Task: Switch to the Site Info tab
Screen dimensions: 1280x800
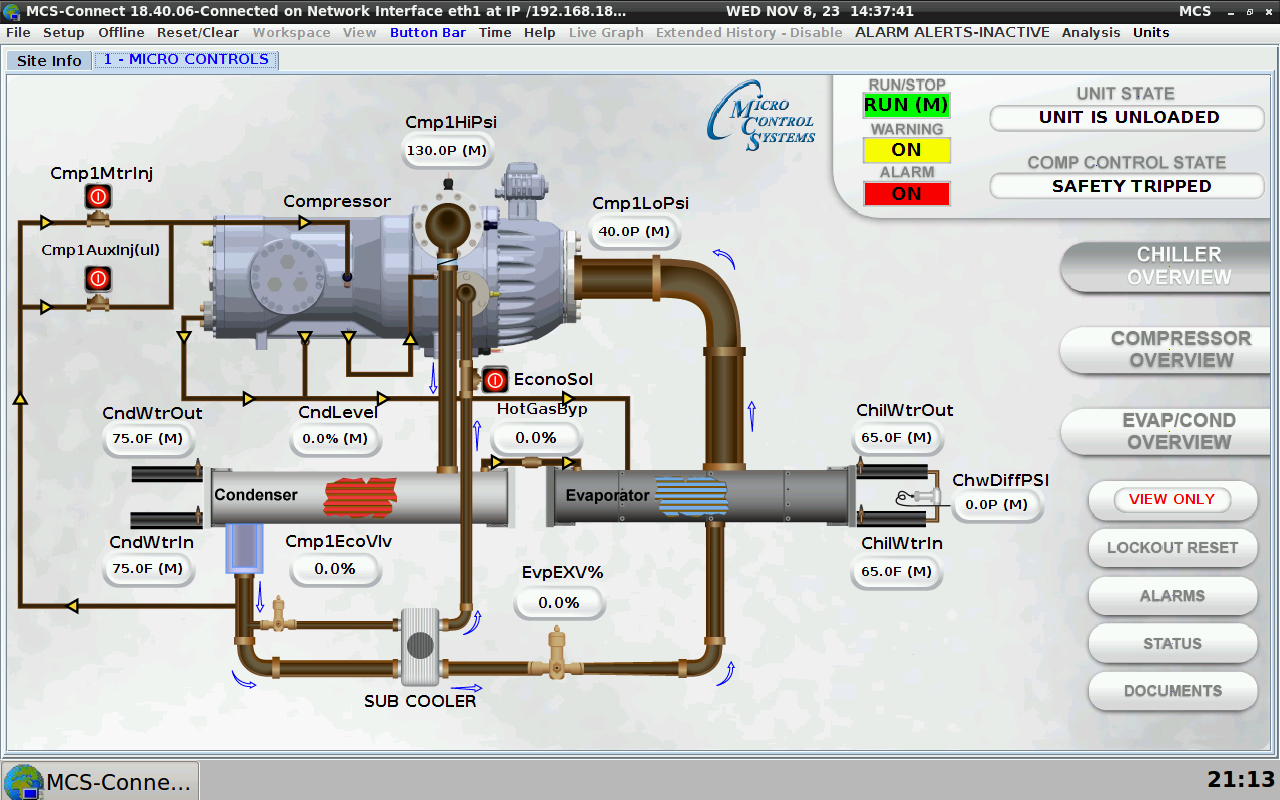Action: [x=49, y=60]
